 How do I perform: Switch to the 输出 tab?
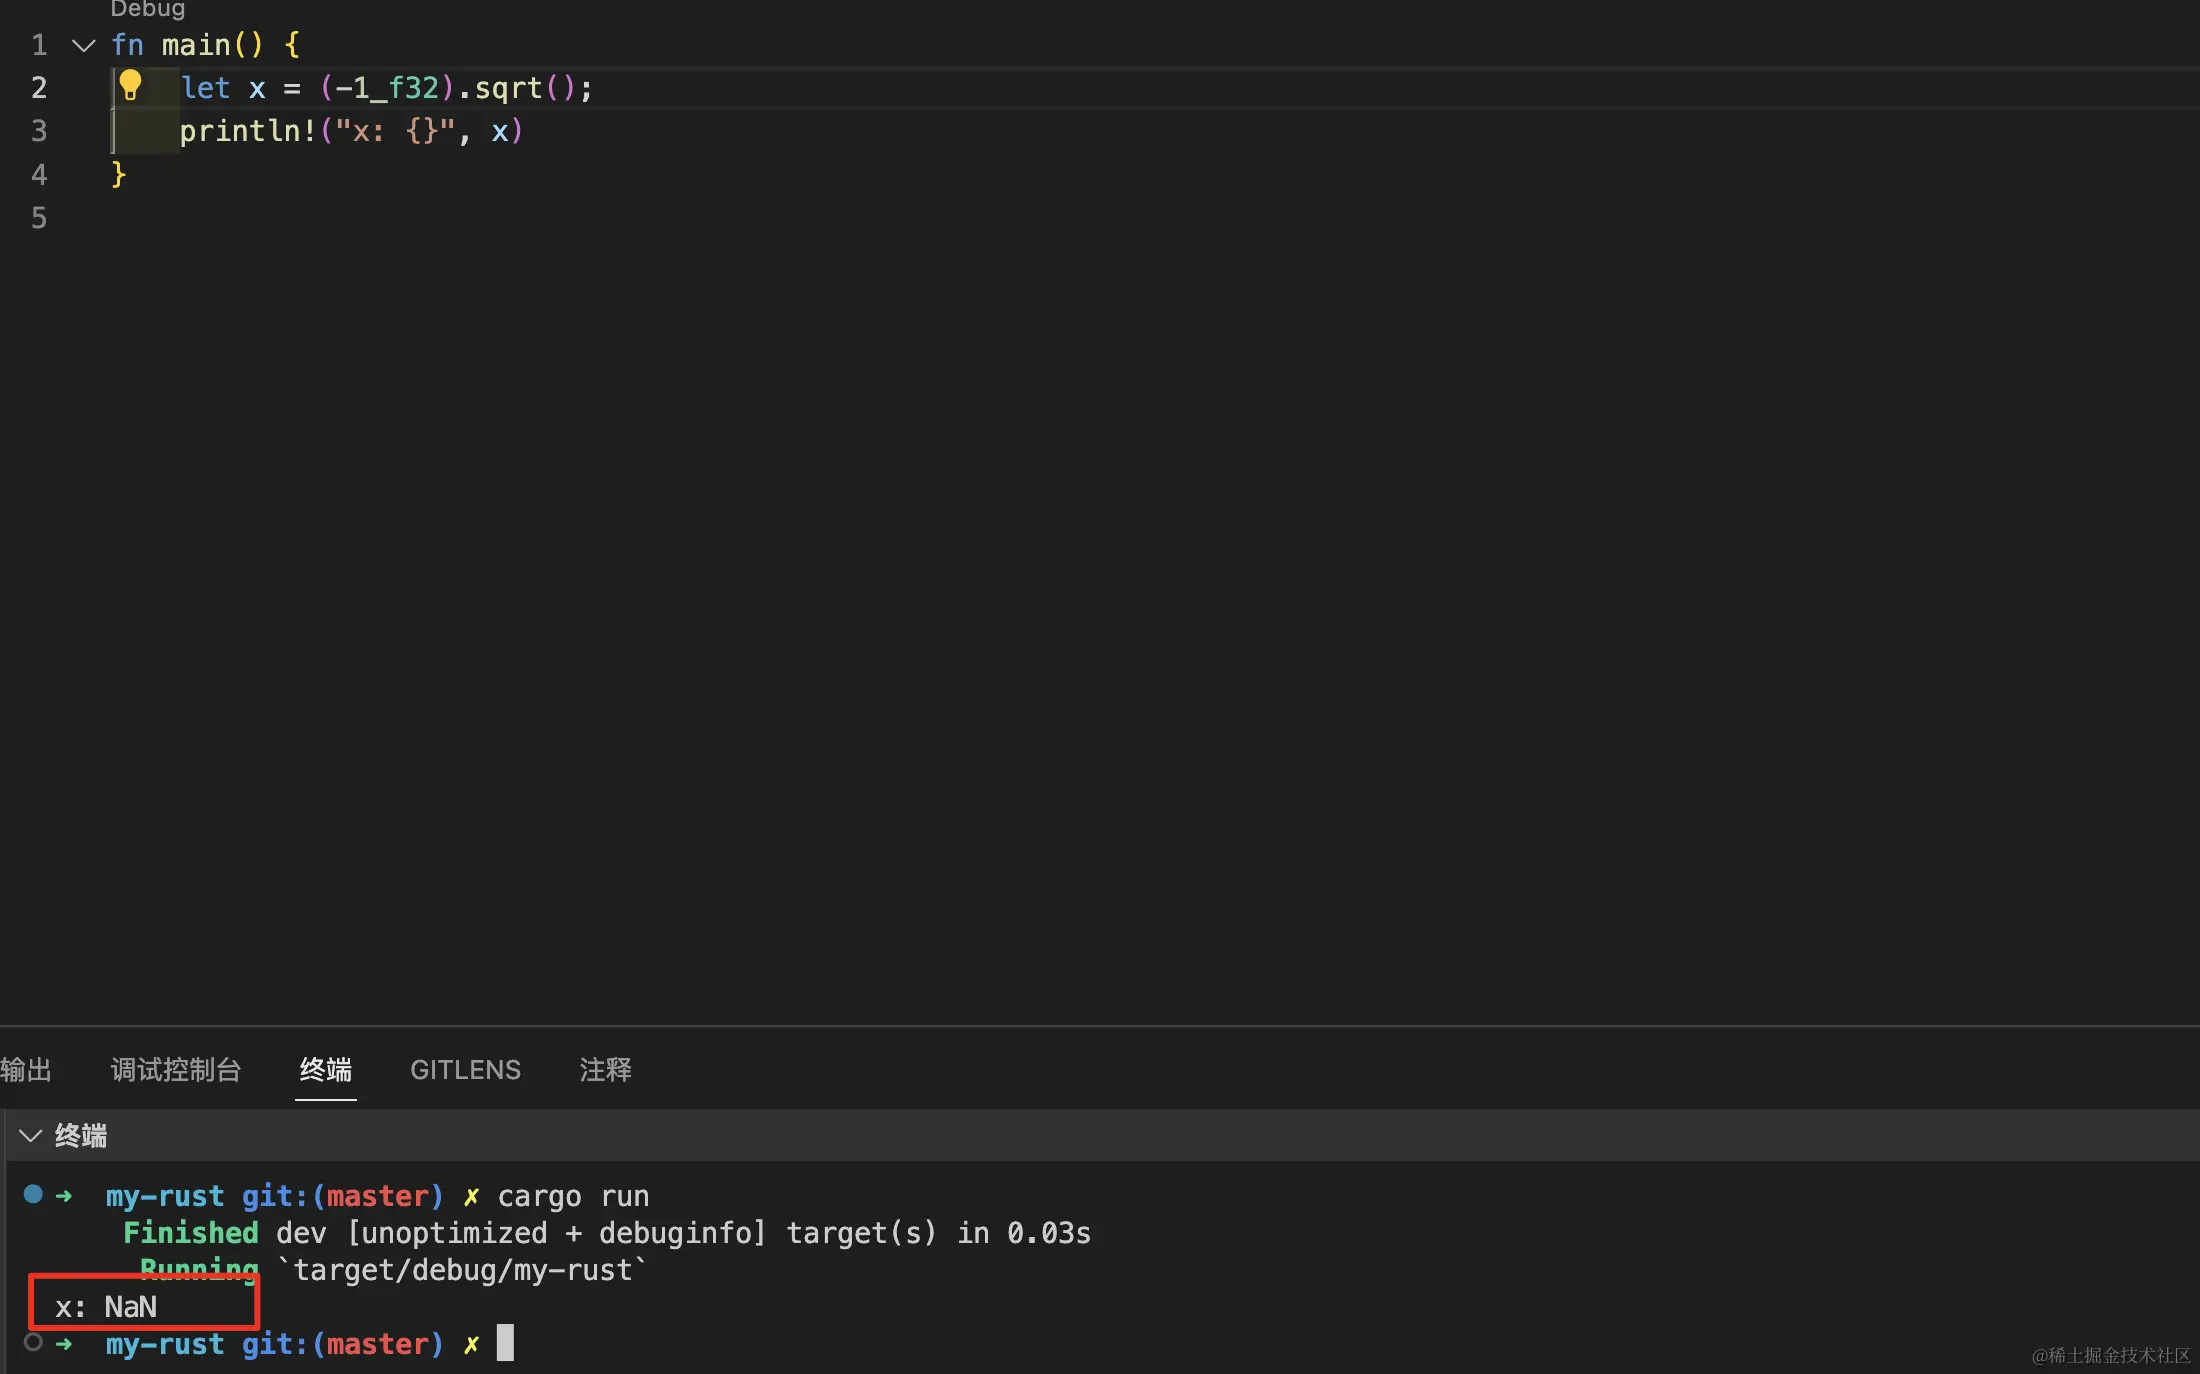(x=26, y=1070)
